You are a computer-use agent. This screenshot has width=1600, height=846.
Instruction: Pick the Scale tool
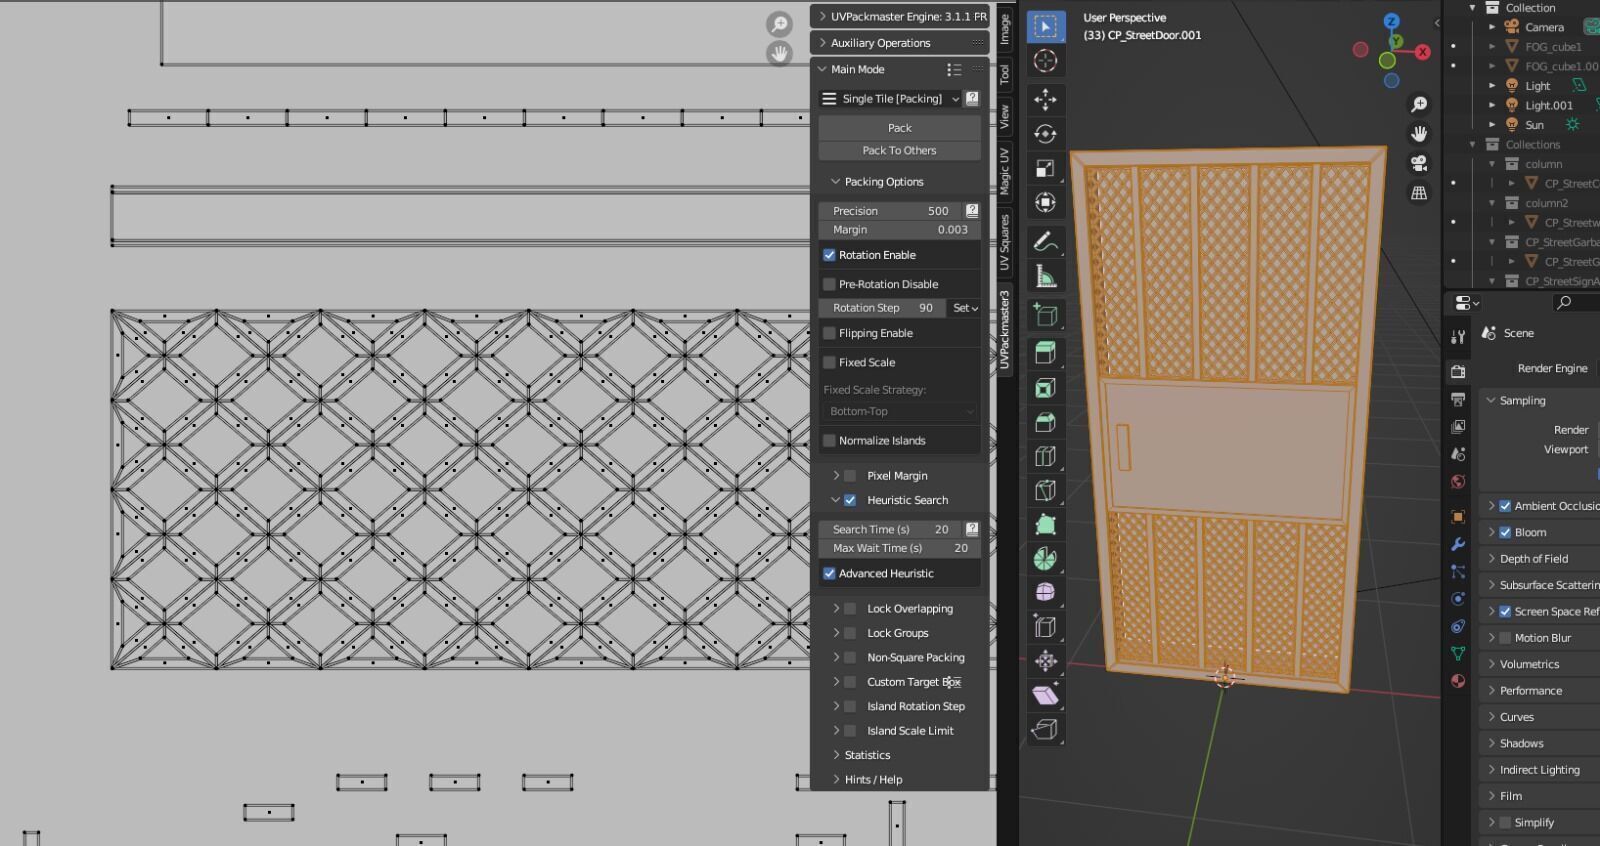click(1045, 168)
